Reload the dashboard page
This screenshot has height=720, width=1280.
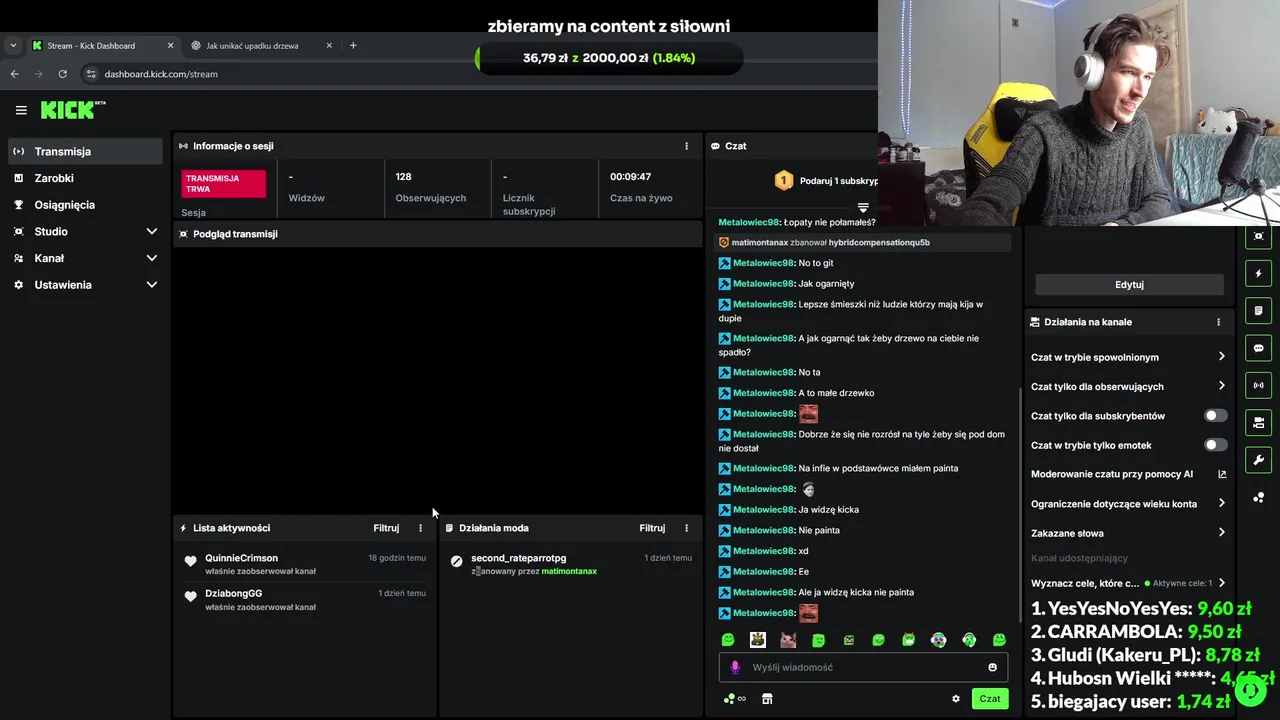tap(62, 74)
